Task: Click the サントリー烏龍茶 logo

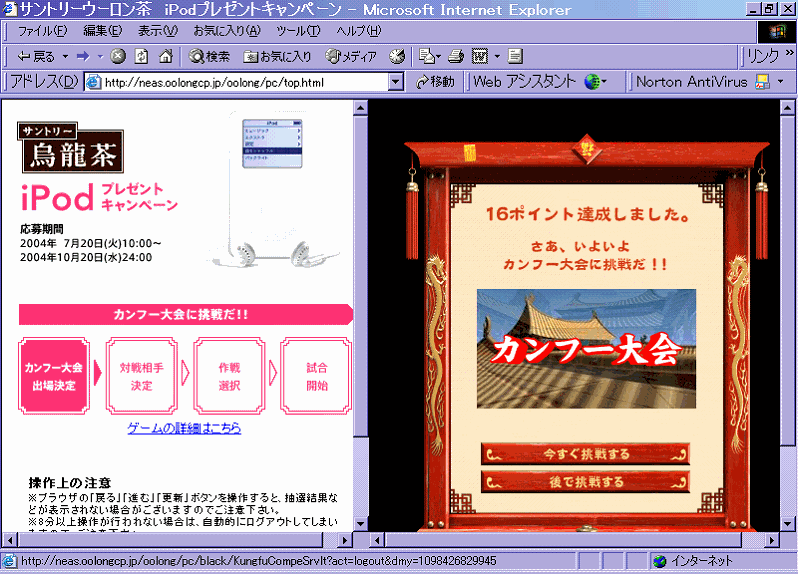Action: [x=70, y=148]
